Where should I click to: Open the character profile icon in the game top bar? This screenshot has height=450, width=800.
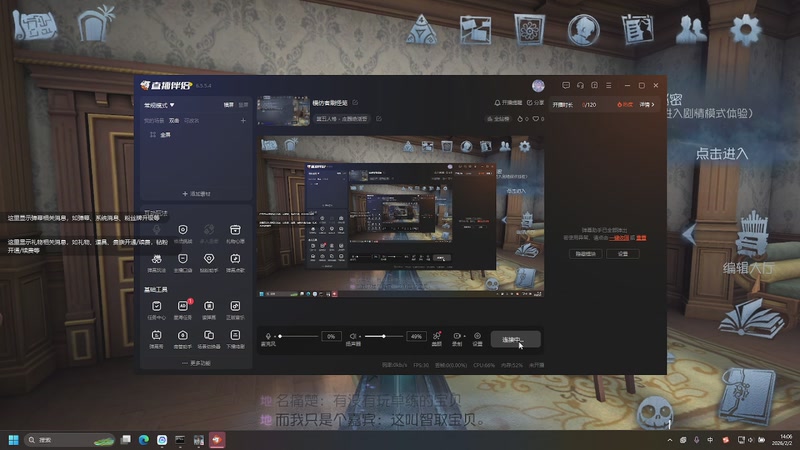(583, 30)
